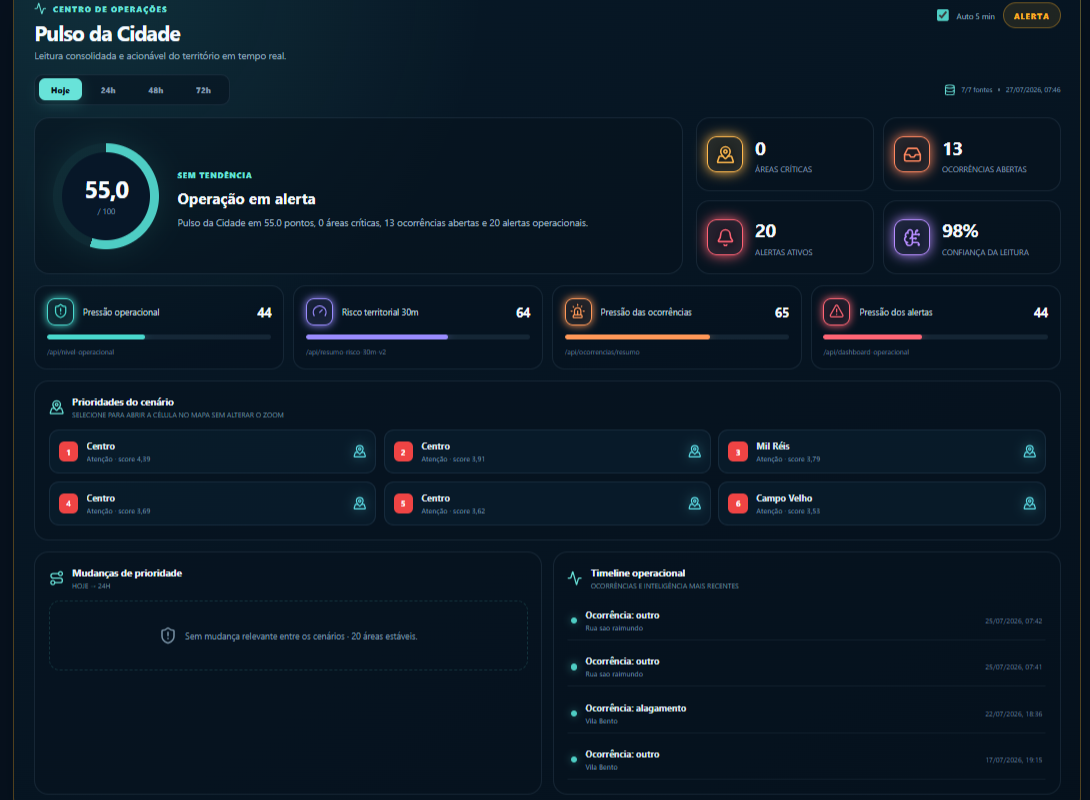The width and height of the screenshot is (1090, 800).
Task: Click the /api/nivel-operacional endpoint text
Action: click(x=81, y=352)
